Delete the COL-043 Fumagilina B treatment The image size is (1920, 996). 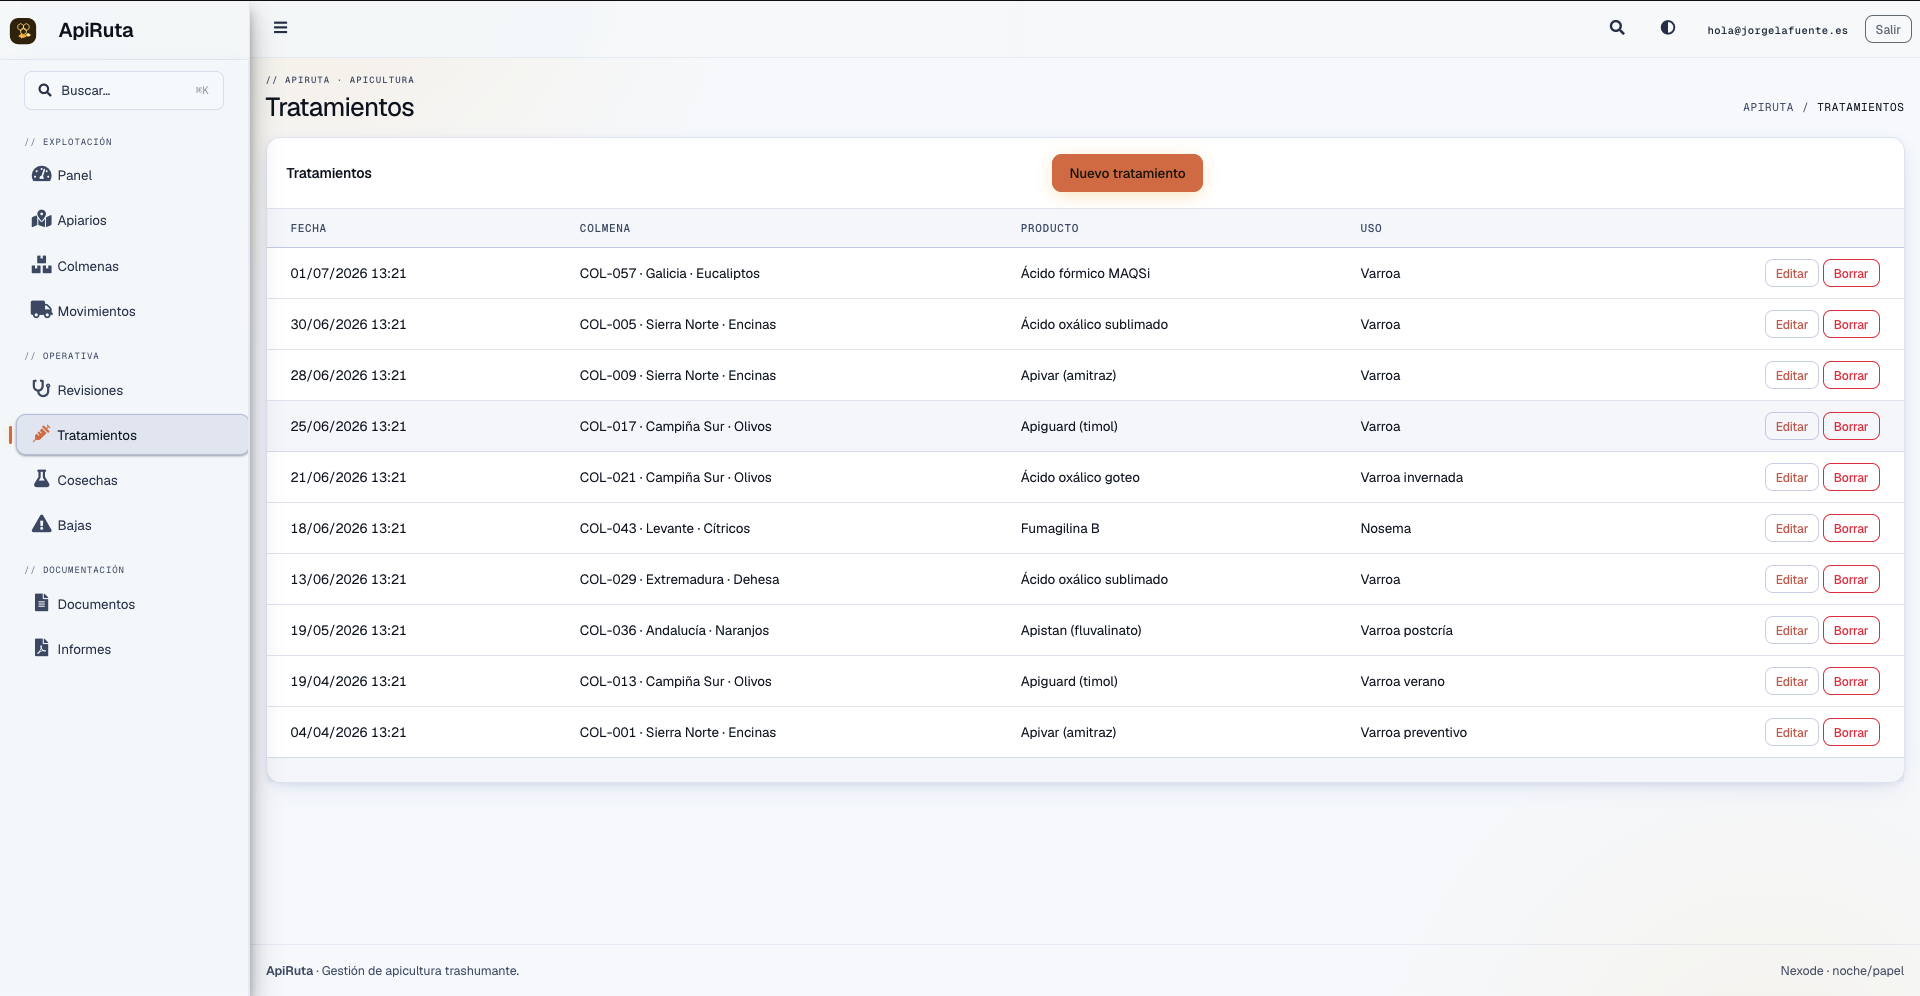click(x=1850, y=528)
